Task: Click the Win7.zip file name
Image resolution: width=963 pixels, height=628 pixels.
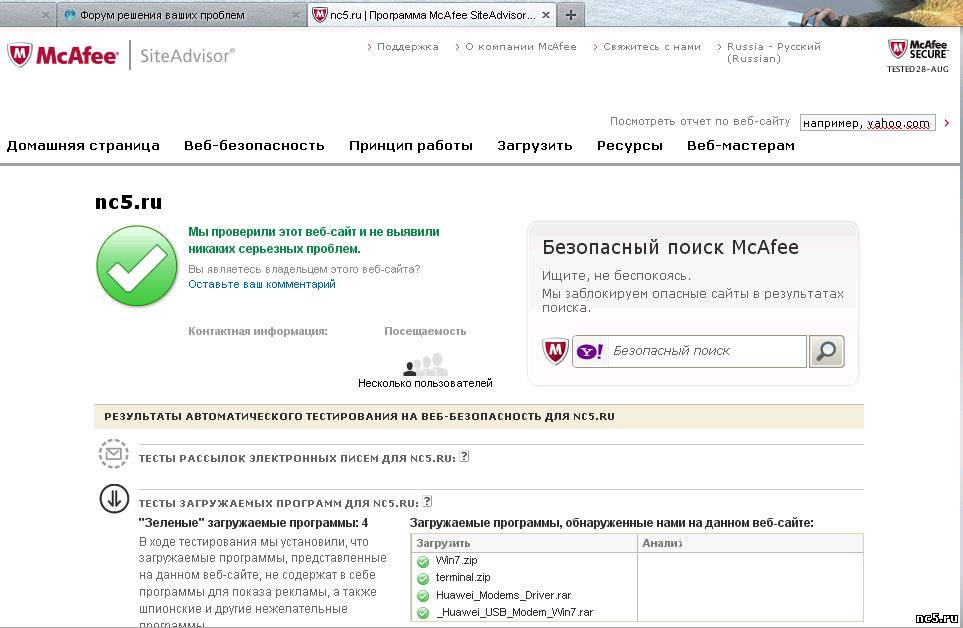Action: [456, 560]
